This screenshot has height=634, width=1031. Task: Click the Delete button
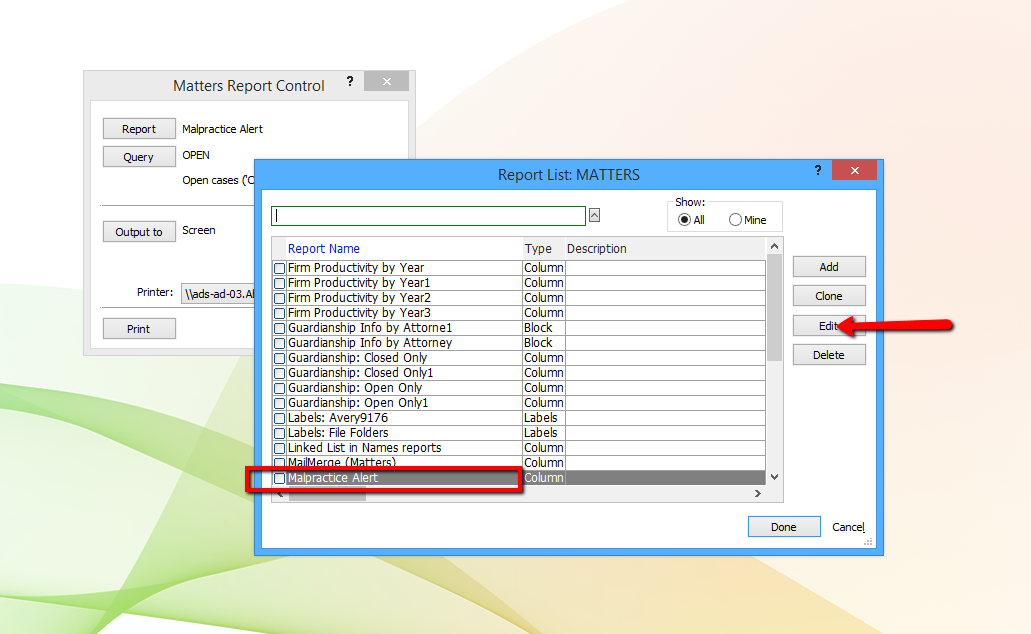[828, 355]
